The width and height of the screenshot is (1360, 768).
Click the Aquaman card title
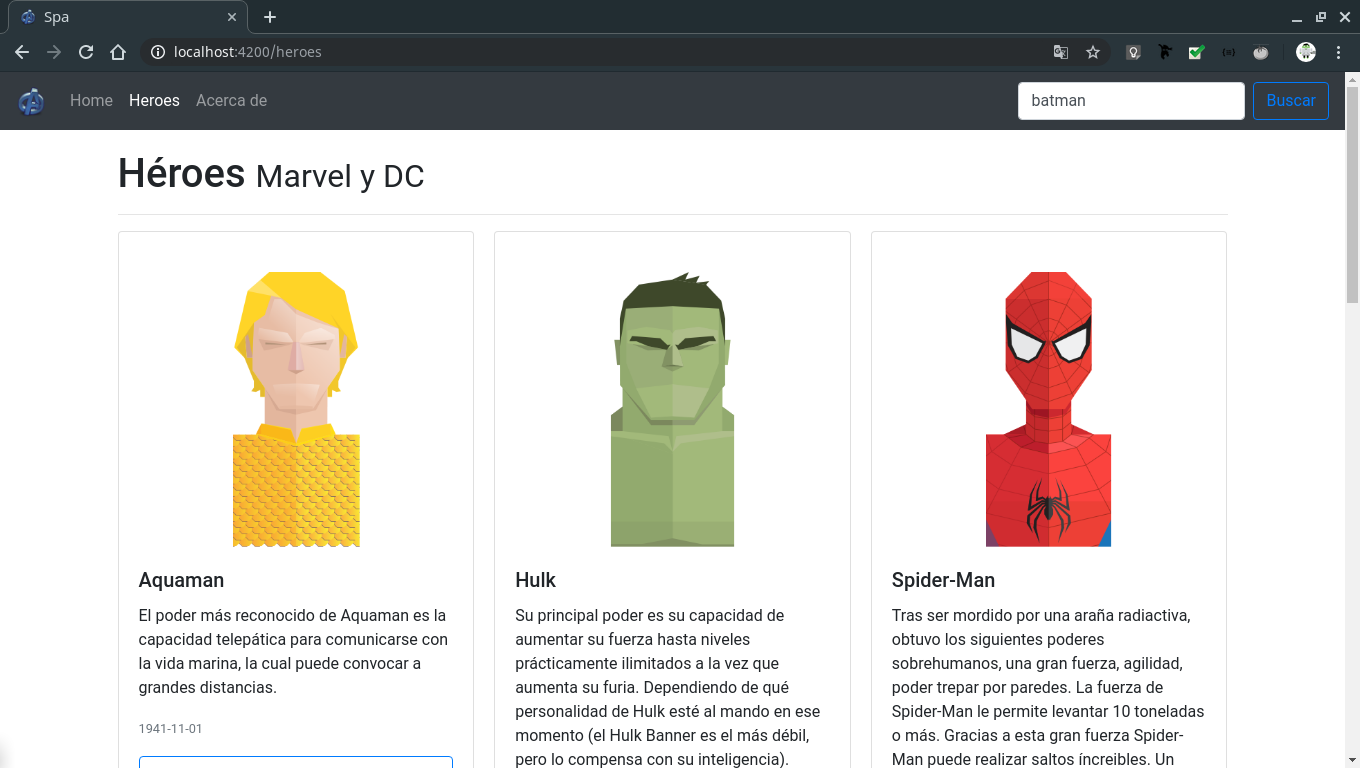(x=181, y=580)
